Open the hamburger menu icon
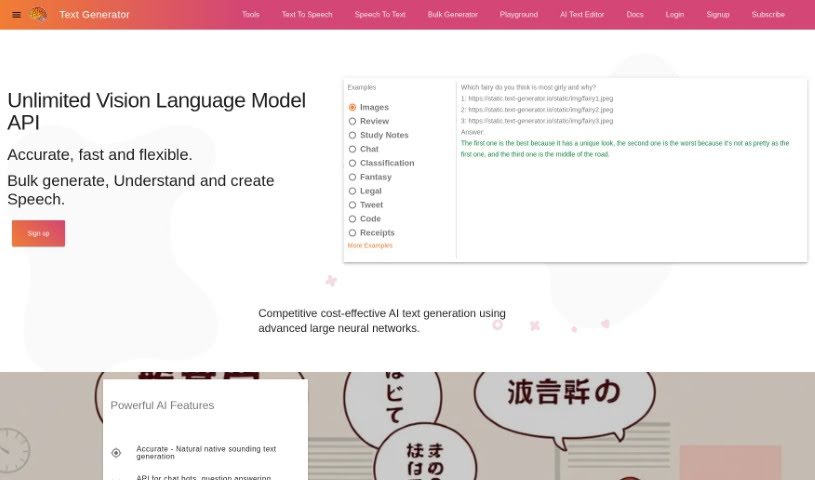 pyautogui.click(x=16, y=15)
